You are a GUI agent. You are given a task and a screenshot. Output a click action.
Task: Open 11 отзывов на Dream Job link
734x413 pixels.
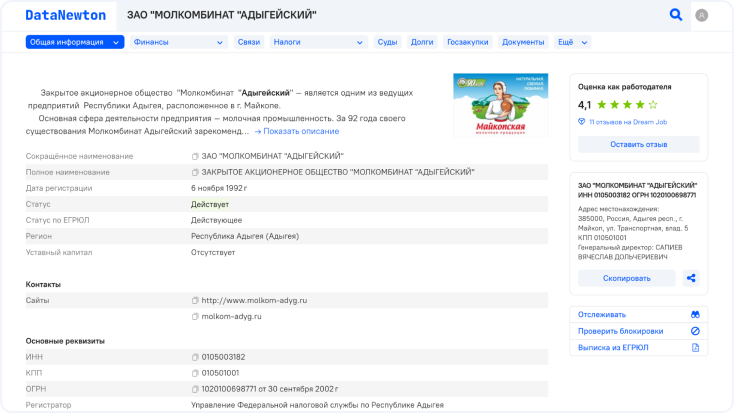pos(628,122)
